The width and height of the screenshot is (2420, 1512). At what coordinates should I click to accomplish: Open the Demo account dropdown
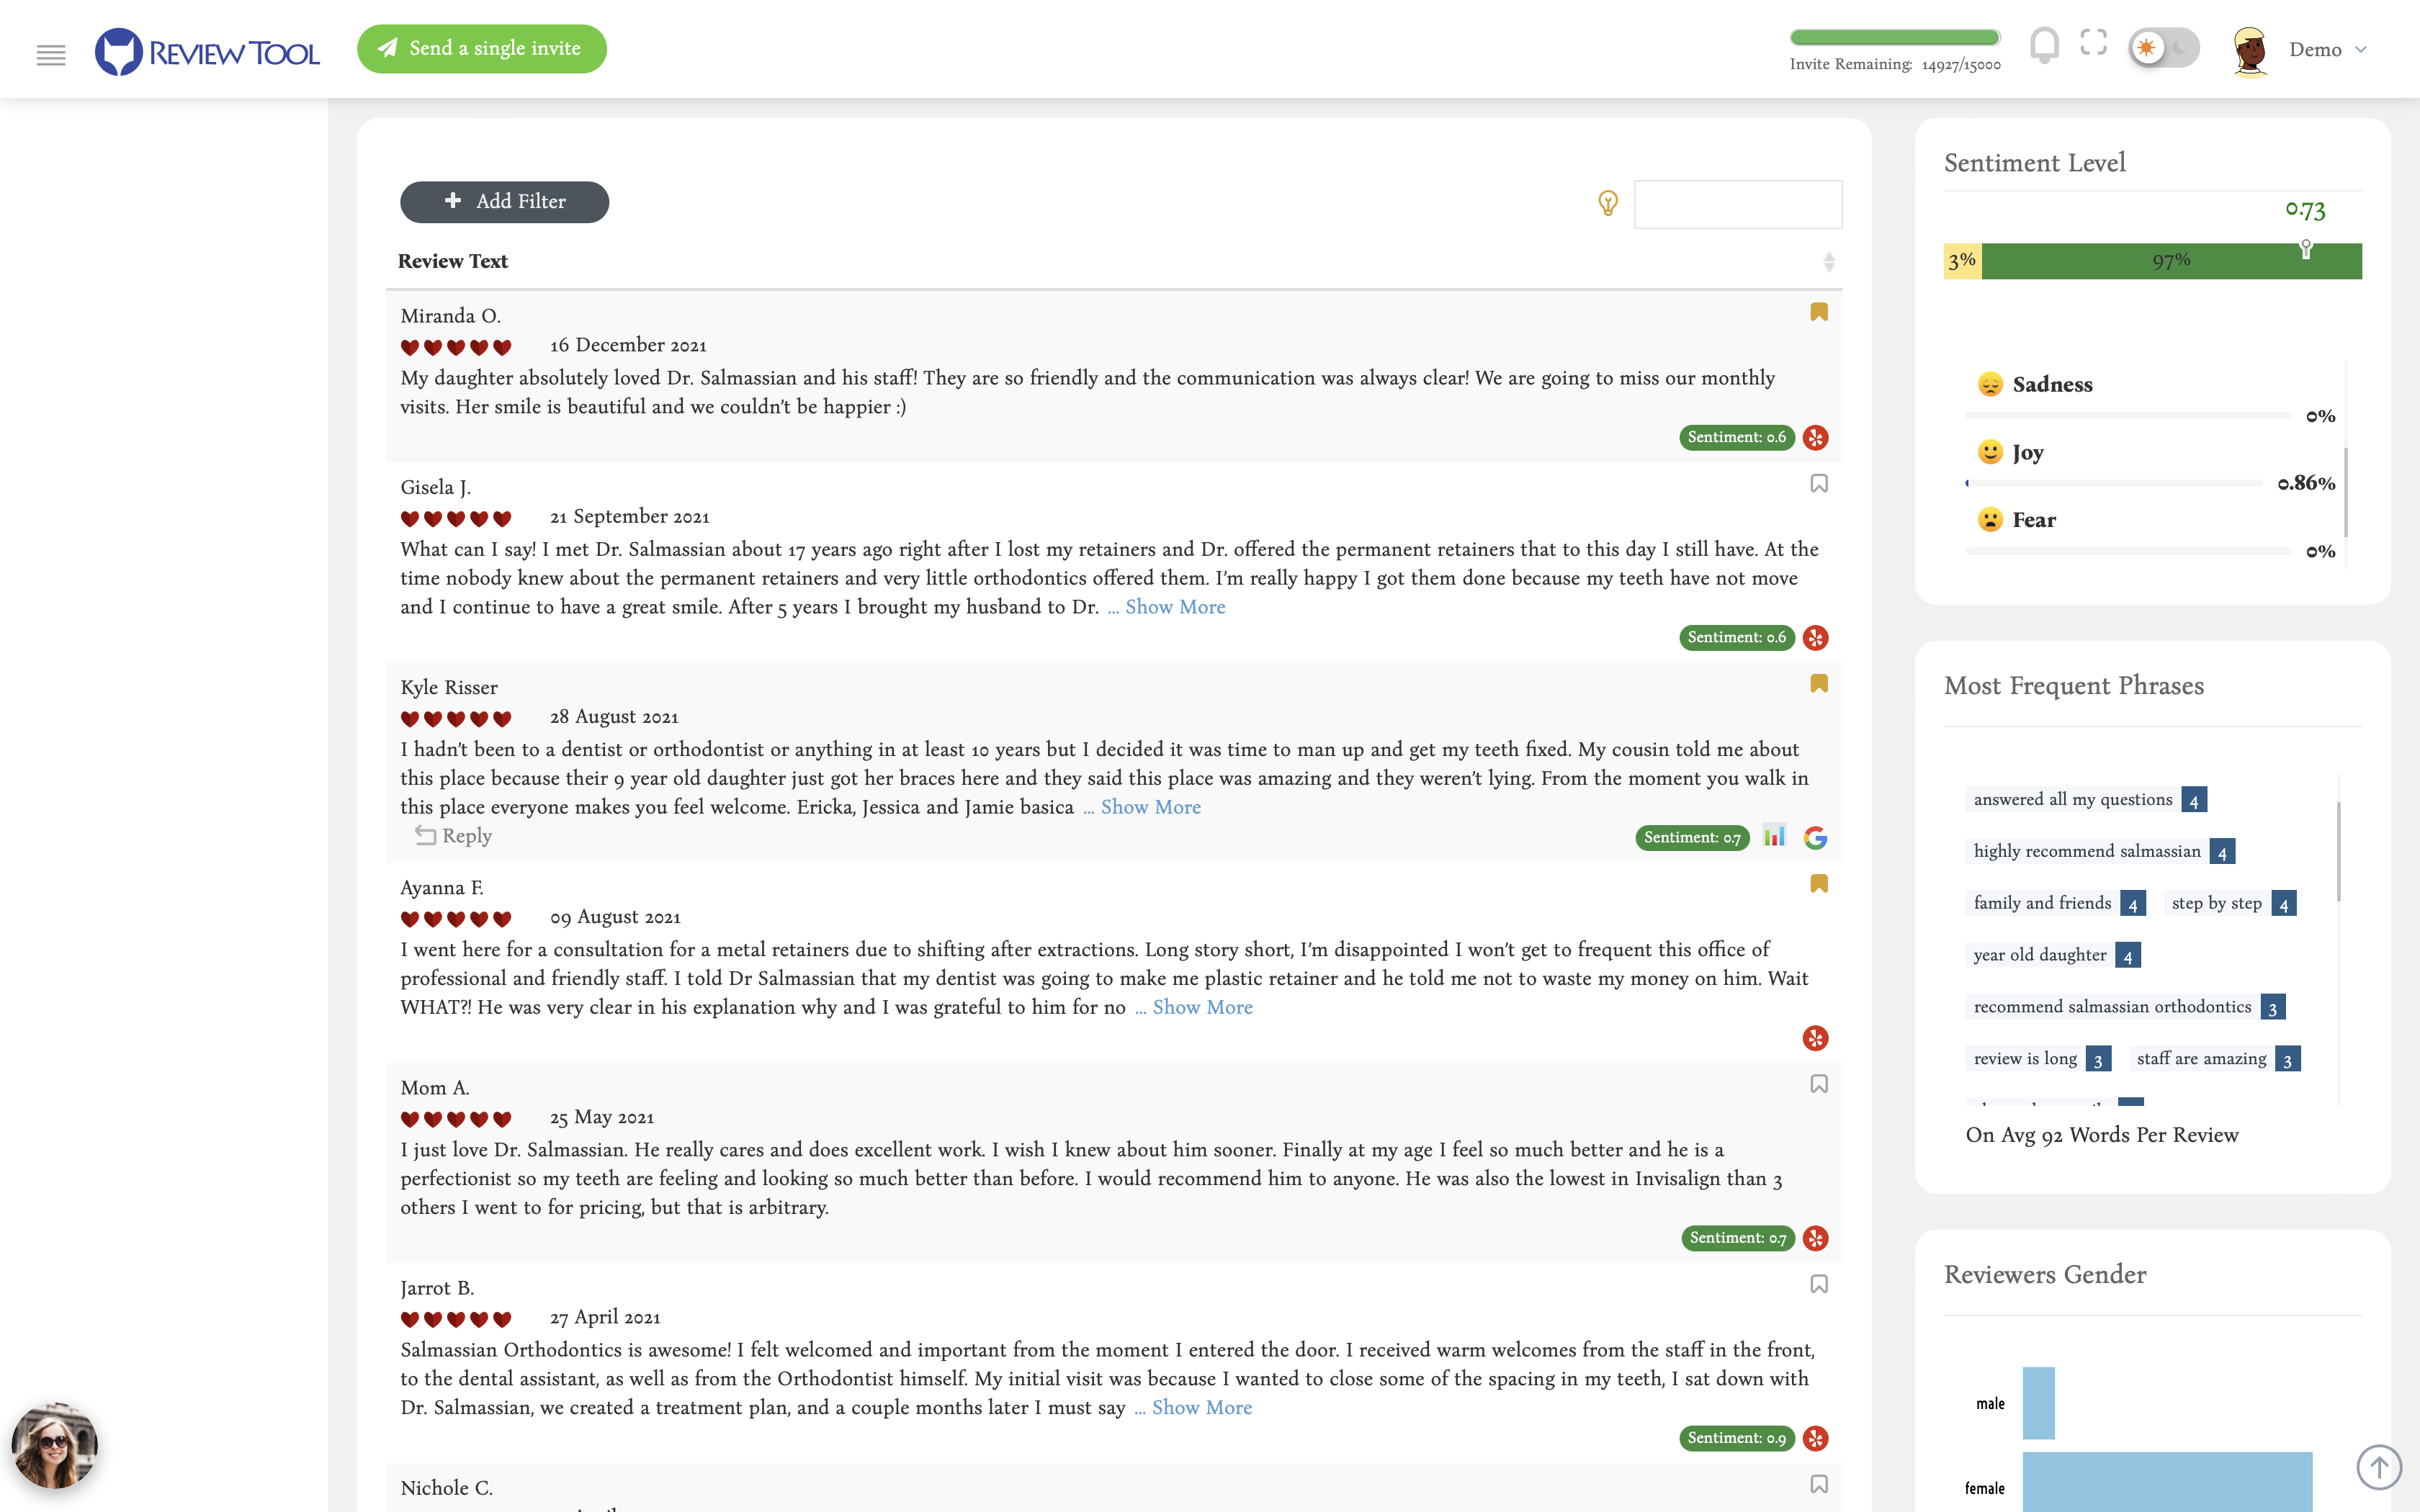click(2328, 49)
